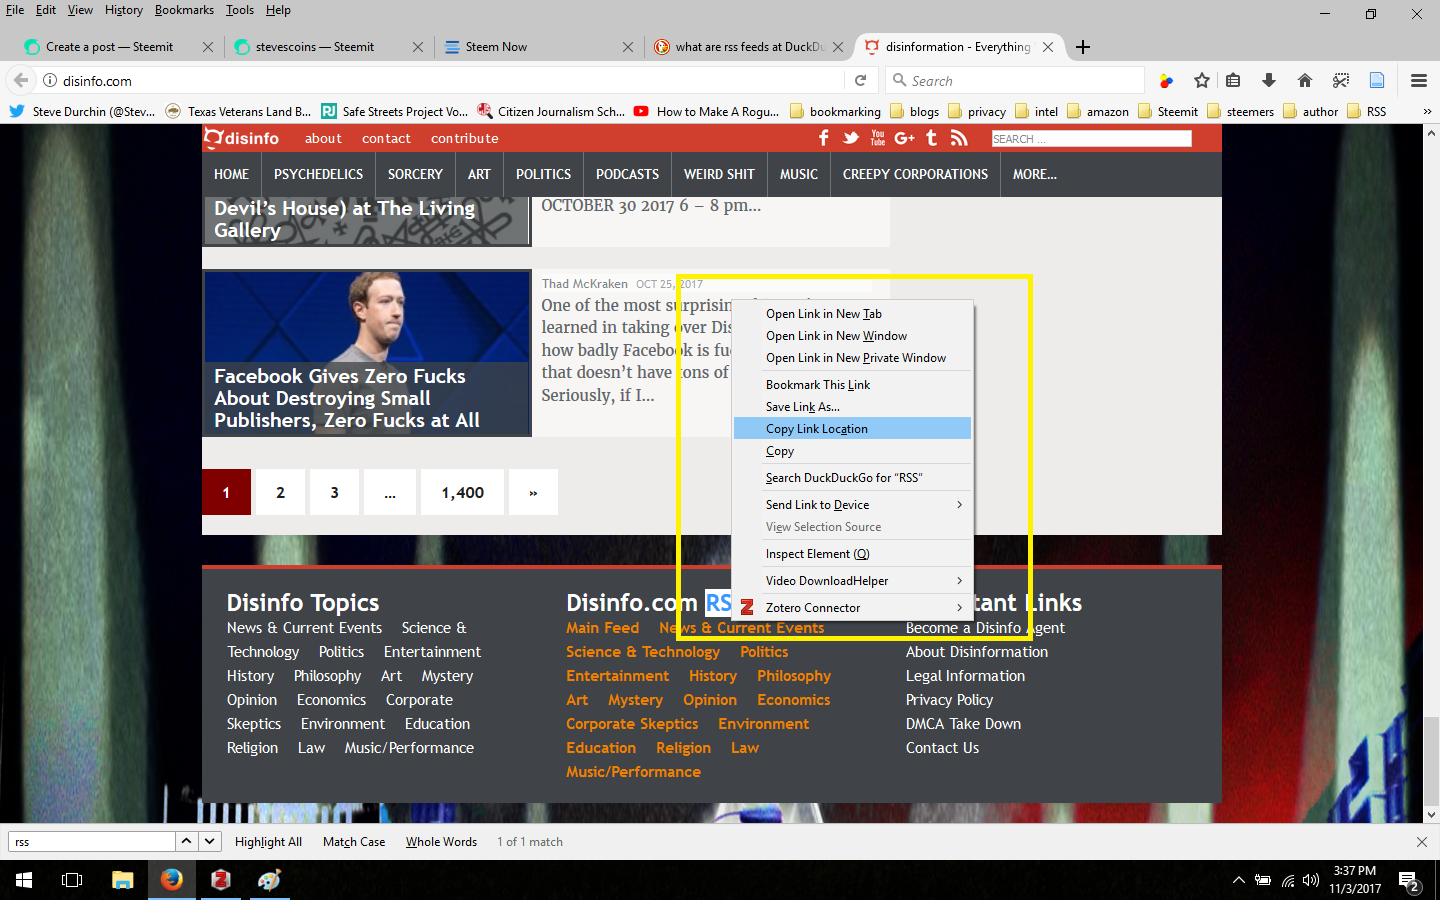Go to next page with » button

[x=533, y=492]
